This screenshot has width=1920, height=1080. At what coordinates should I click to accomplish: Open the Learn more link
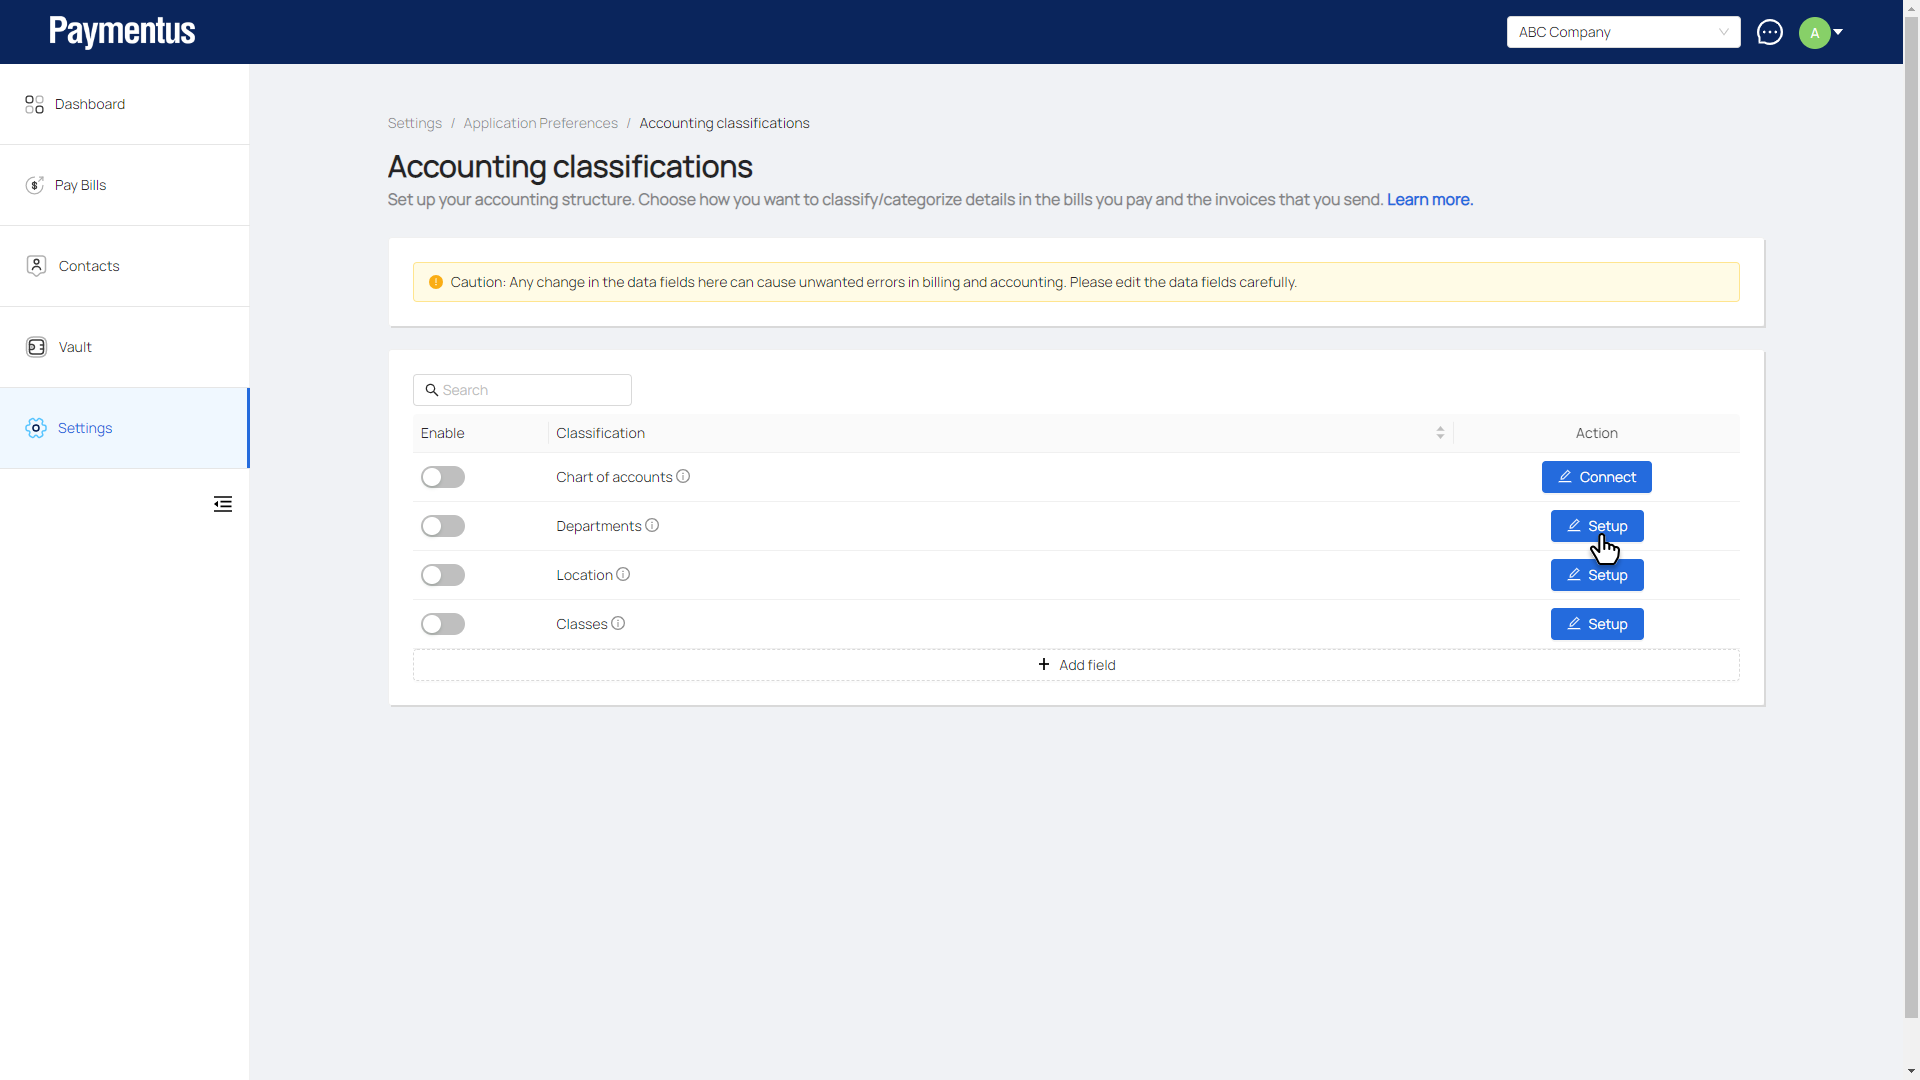(1429, 199)
